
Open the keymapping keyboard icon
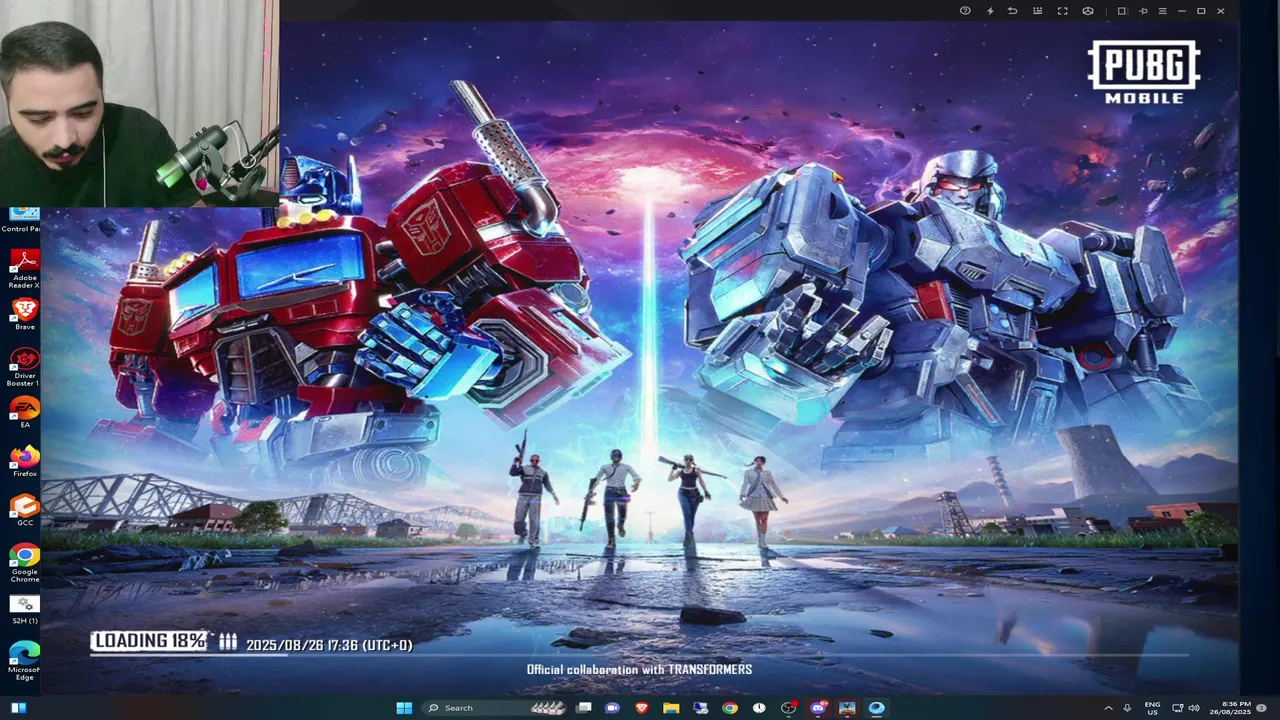[x=1037, y=11]
